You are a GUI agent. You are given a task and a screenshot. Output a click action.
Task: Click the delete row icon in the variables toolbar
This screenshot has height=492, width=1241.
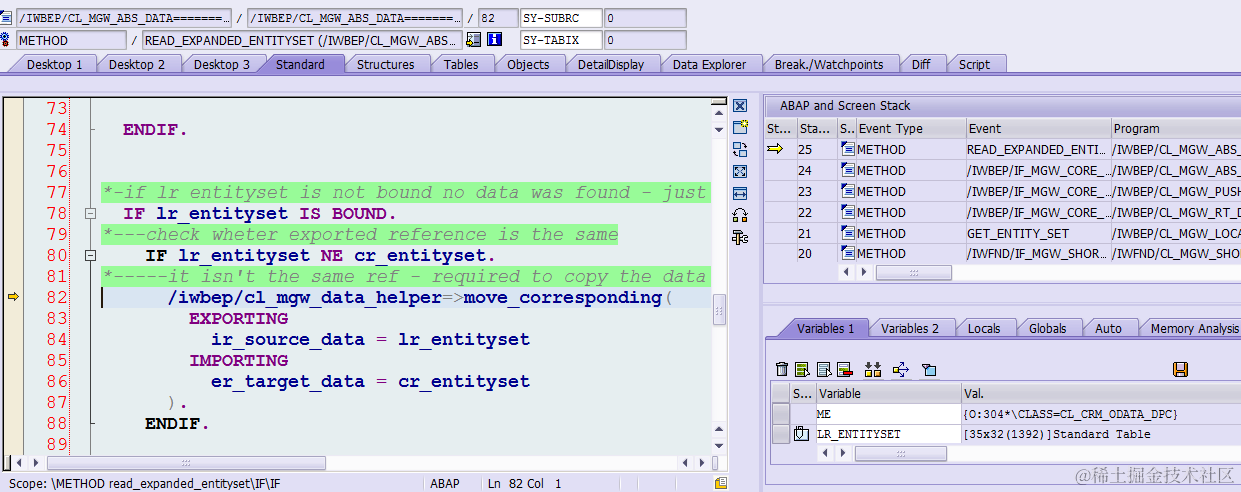844,370
